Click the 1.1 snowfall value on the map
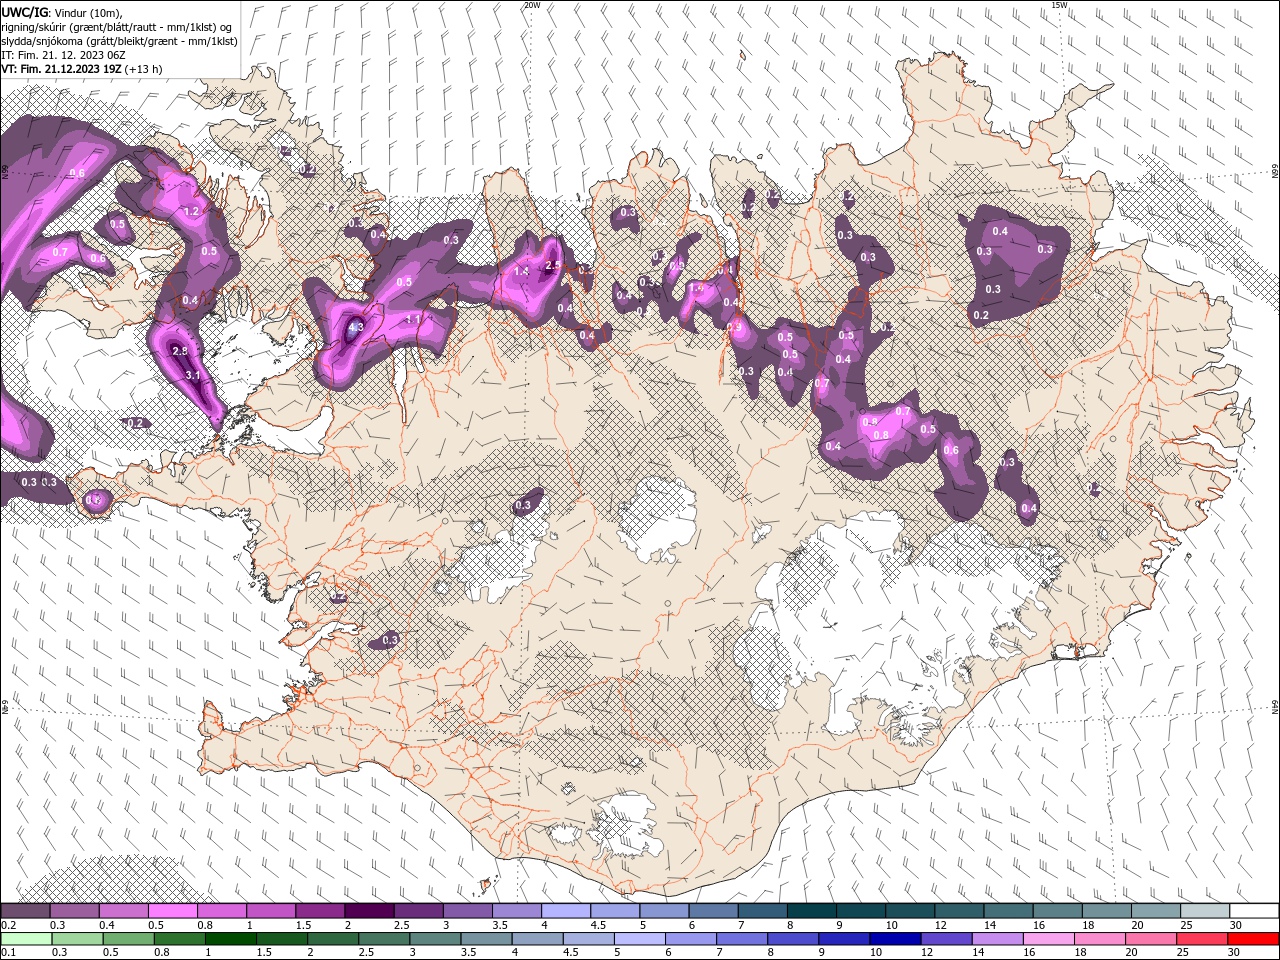This screenshot has height=960, width=1280. (x=414, y=319)
